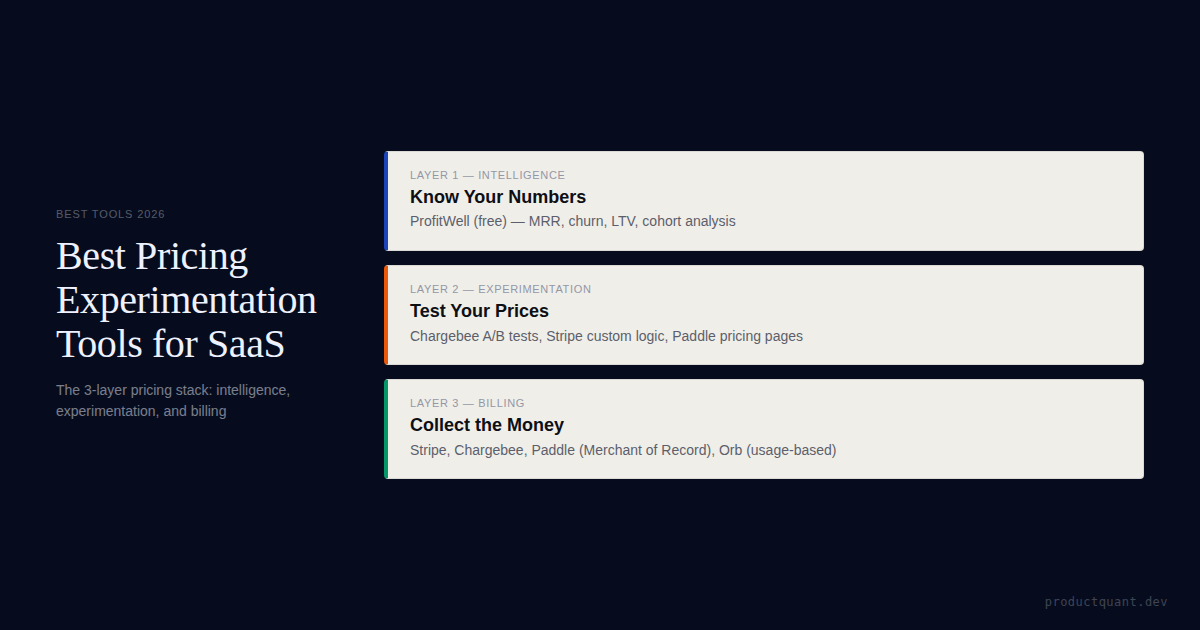Click "cohort analysis" in Layer 1 description

pyautogui.click(x=689, y=221)
